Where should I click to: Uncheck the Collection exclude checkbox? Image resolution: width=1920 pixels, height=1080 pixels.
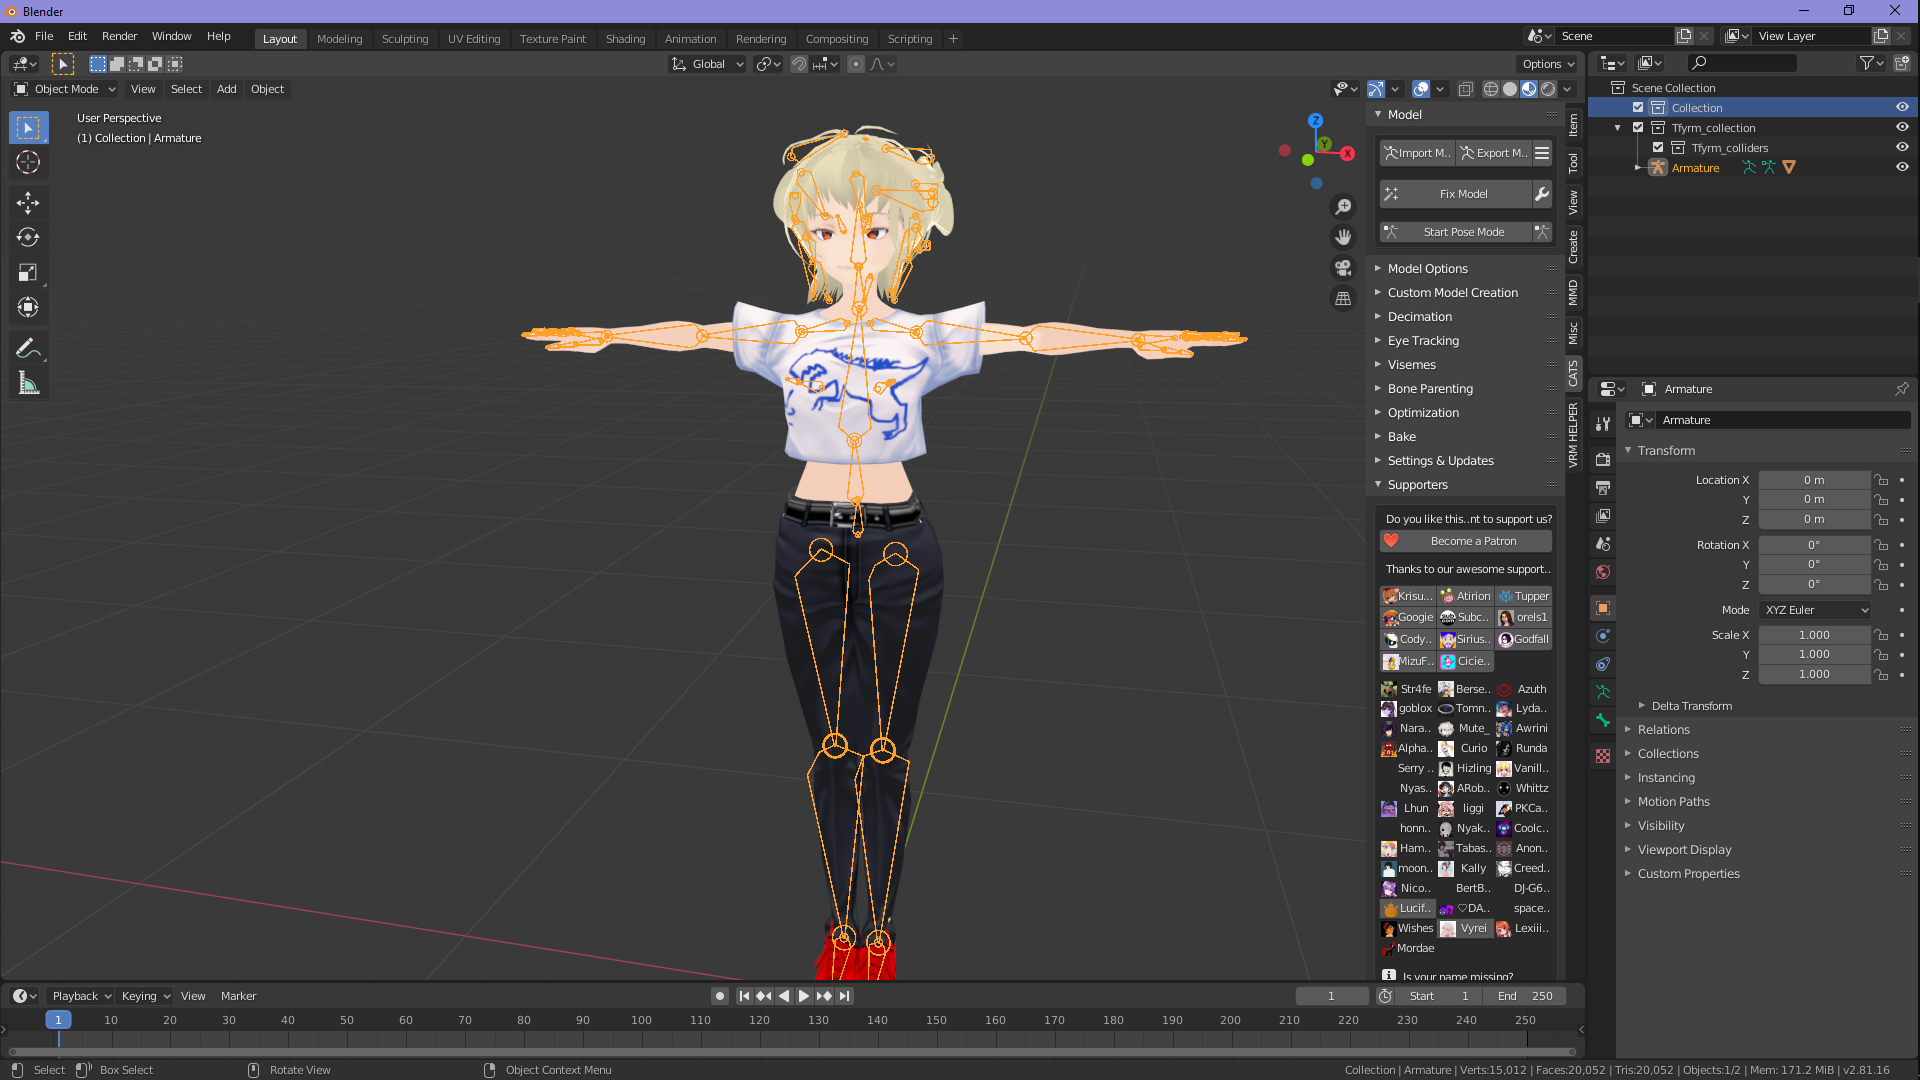1638,108
